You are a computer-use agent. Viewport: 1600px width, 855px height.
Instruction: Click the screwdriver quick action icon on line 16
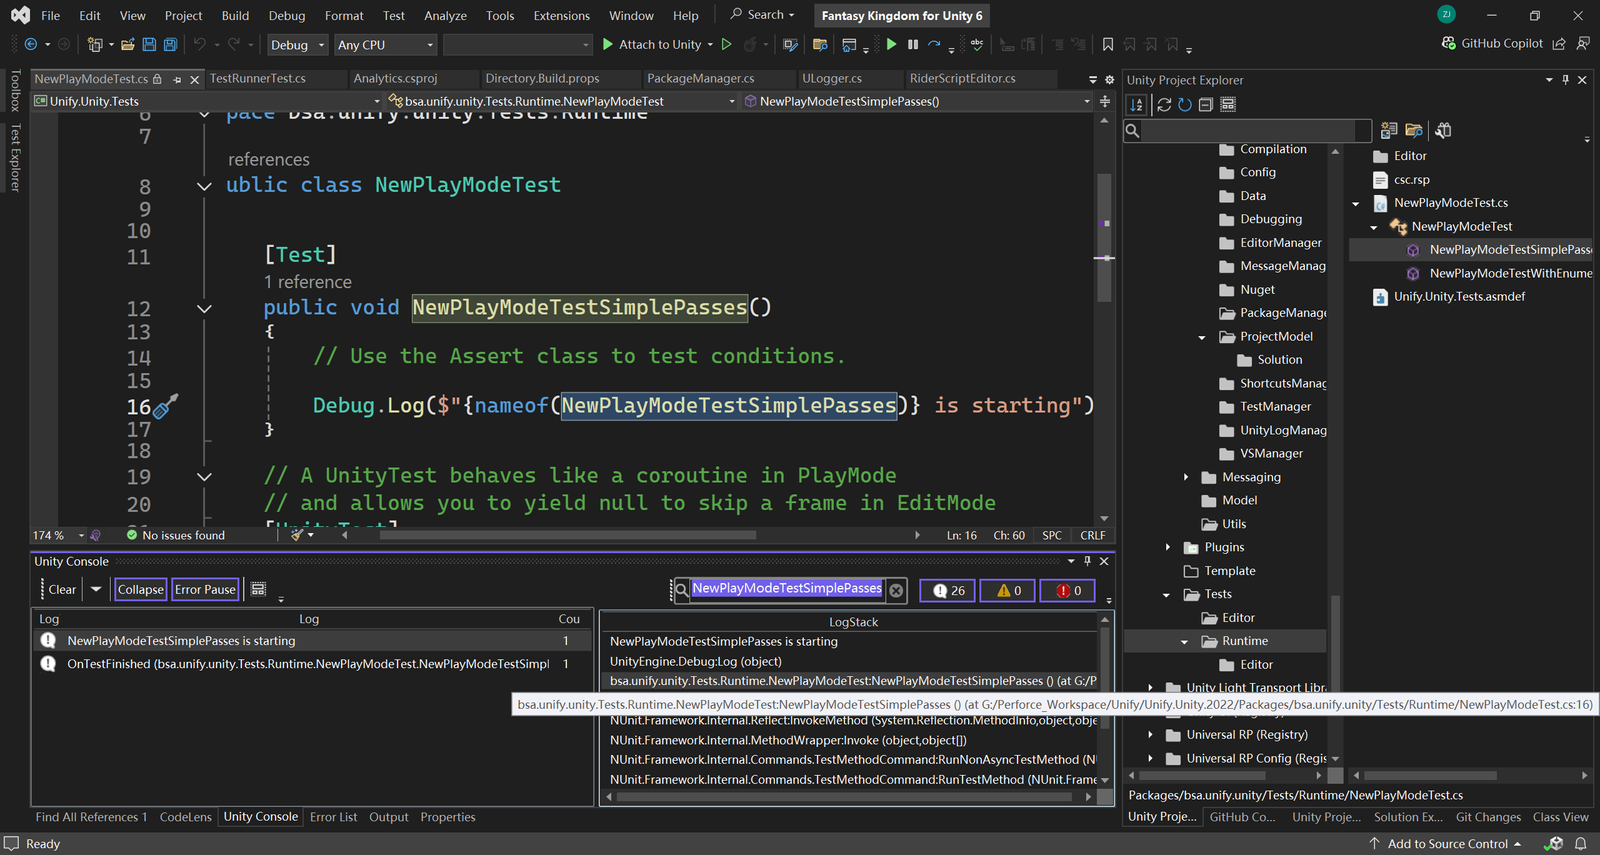click(x=166, y=406)
